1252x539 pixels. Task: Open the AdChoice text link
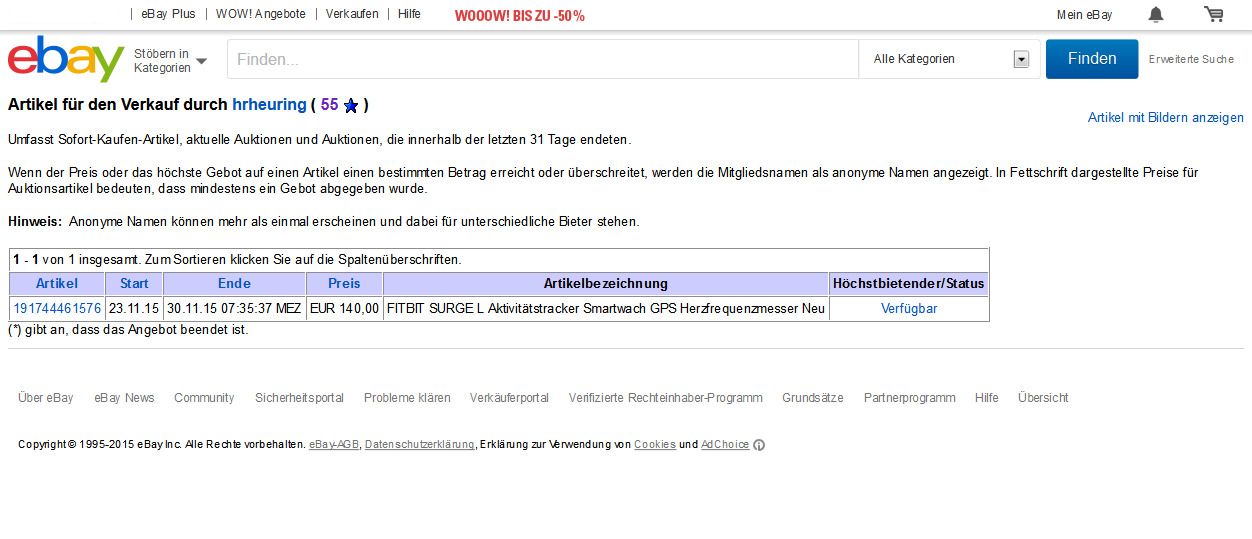pyautogui.click(x=725, y=445)
